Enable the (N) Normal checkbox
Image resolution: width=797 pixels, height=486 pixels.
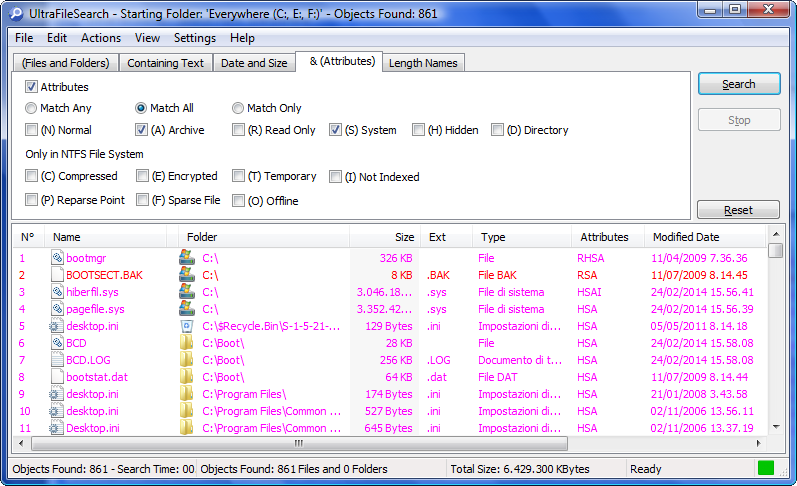pyautogui.click(x=32, y=130)
